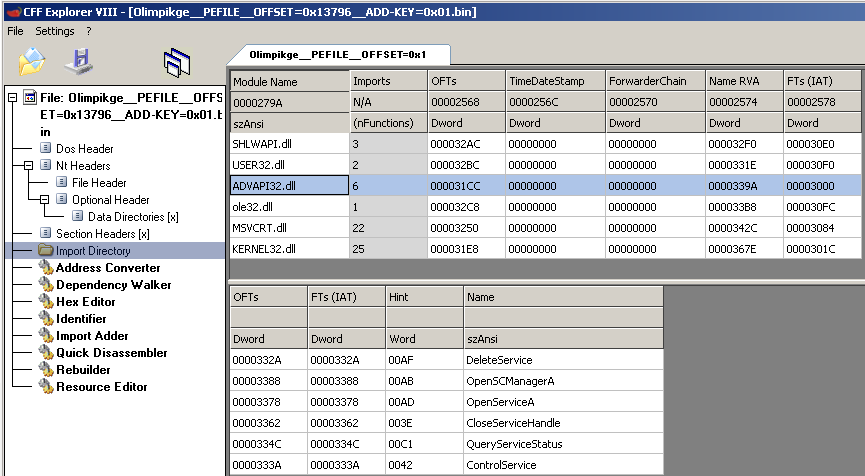Click the Resource Editor tool icon
This screenshot has width=865, height=476.
point(46,387)
